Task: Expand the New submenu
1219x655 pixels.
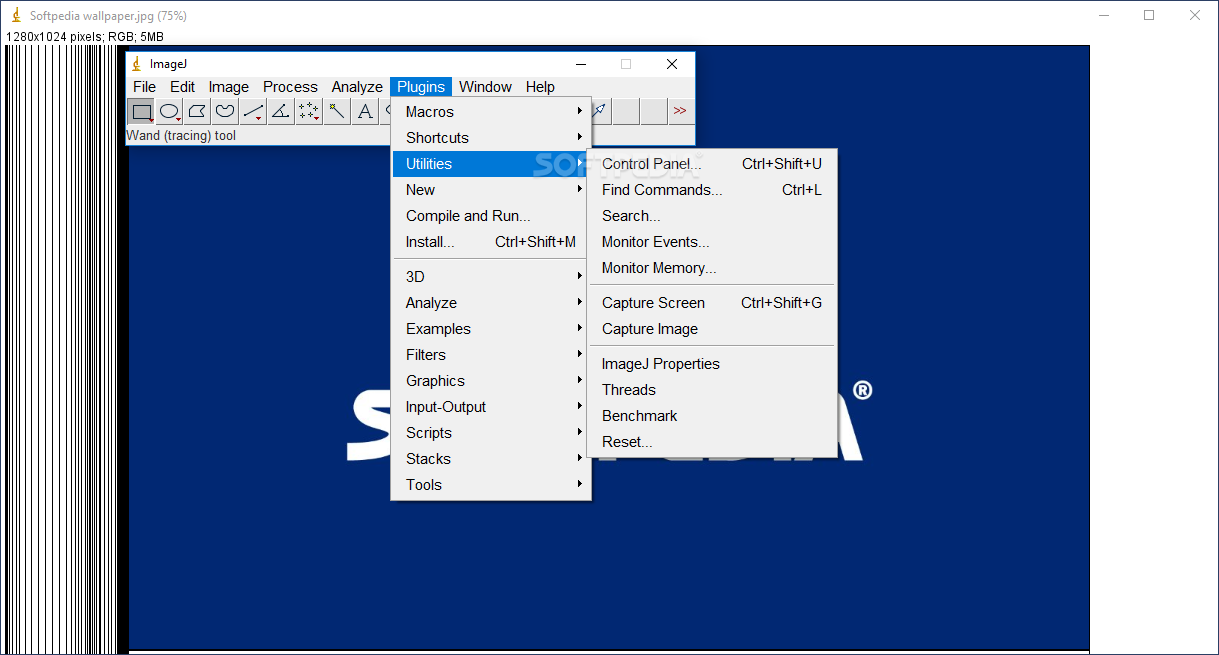Action: (x=491, y=190)
